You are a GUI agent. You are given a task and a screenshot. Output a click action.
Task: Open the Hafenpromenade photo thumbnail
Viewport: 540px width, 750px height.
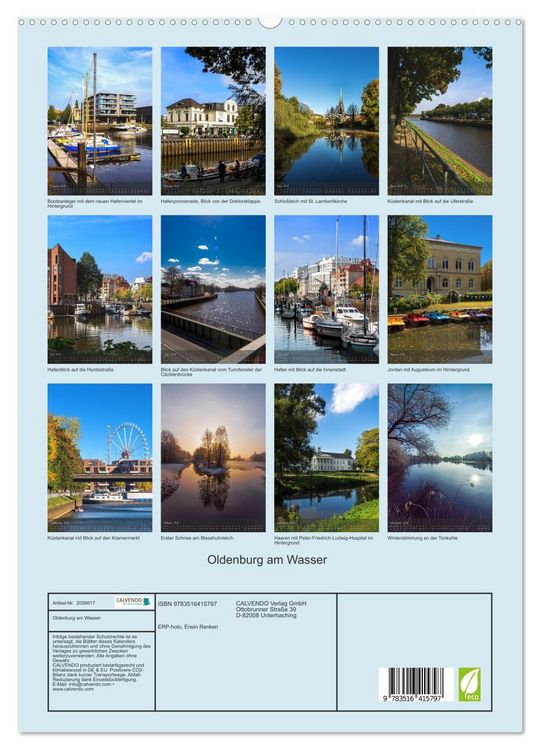pos(213,121)
